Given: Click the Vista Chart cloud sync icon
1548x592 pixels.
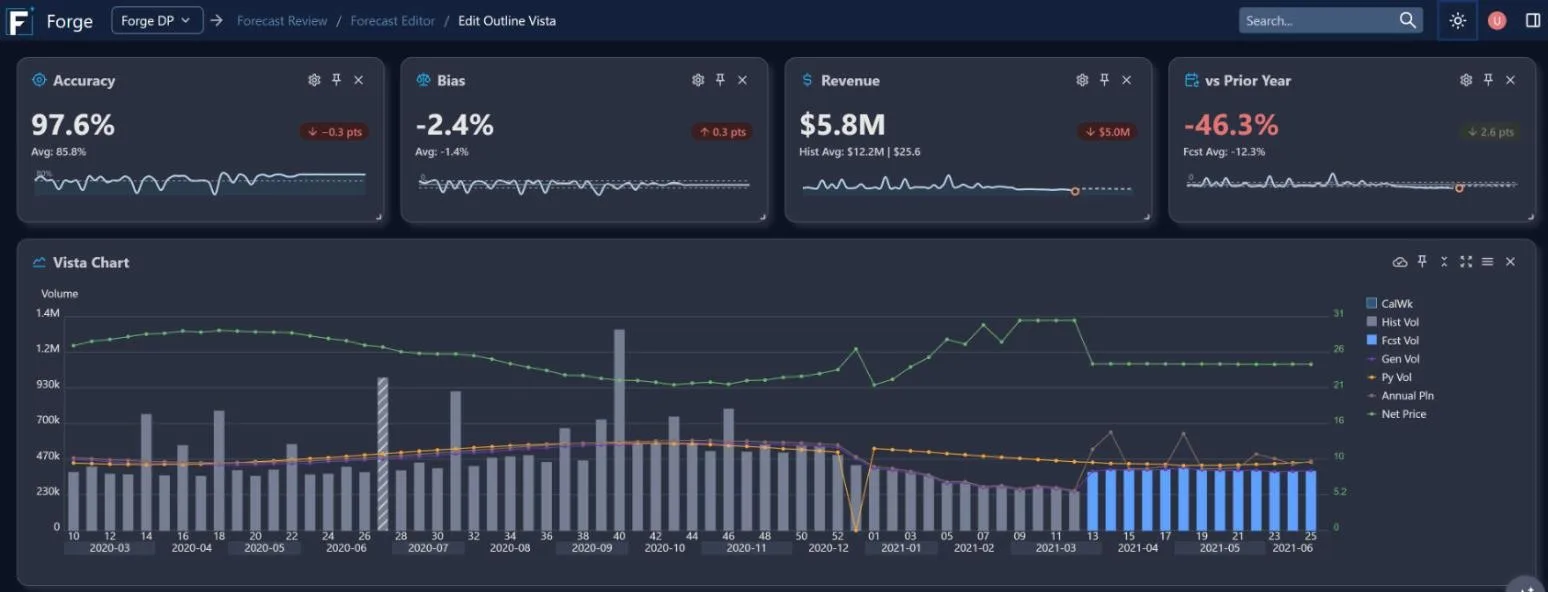Looking at the screenshot, I should coord(1400,262).
